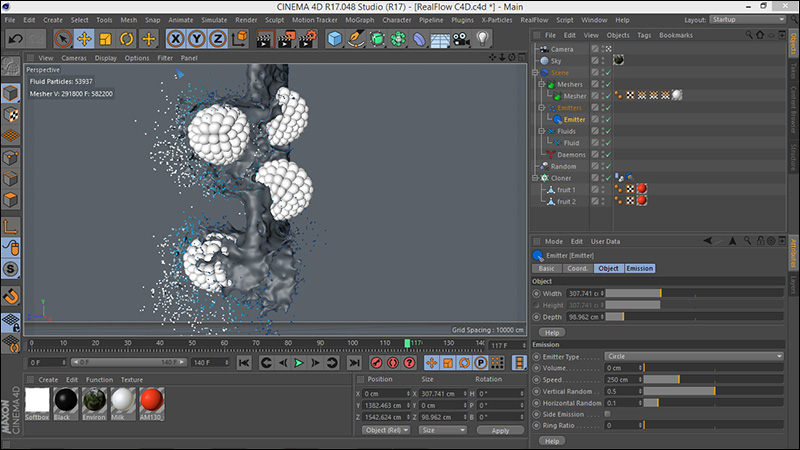Open the Layout Startup dropdown
Image resolution: width=800 pixels, height=450 pixels.
pyautogui.click(x=747, y=19)
